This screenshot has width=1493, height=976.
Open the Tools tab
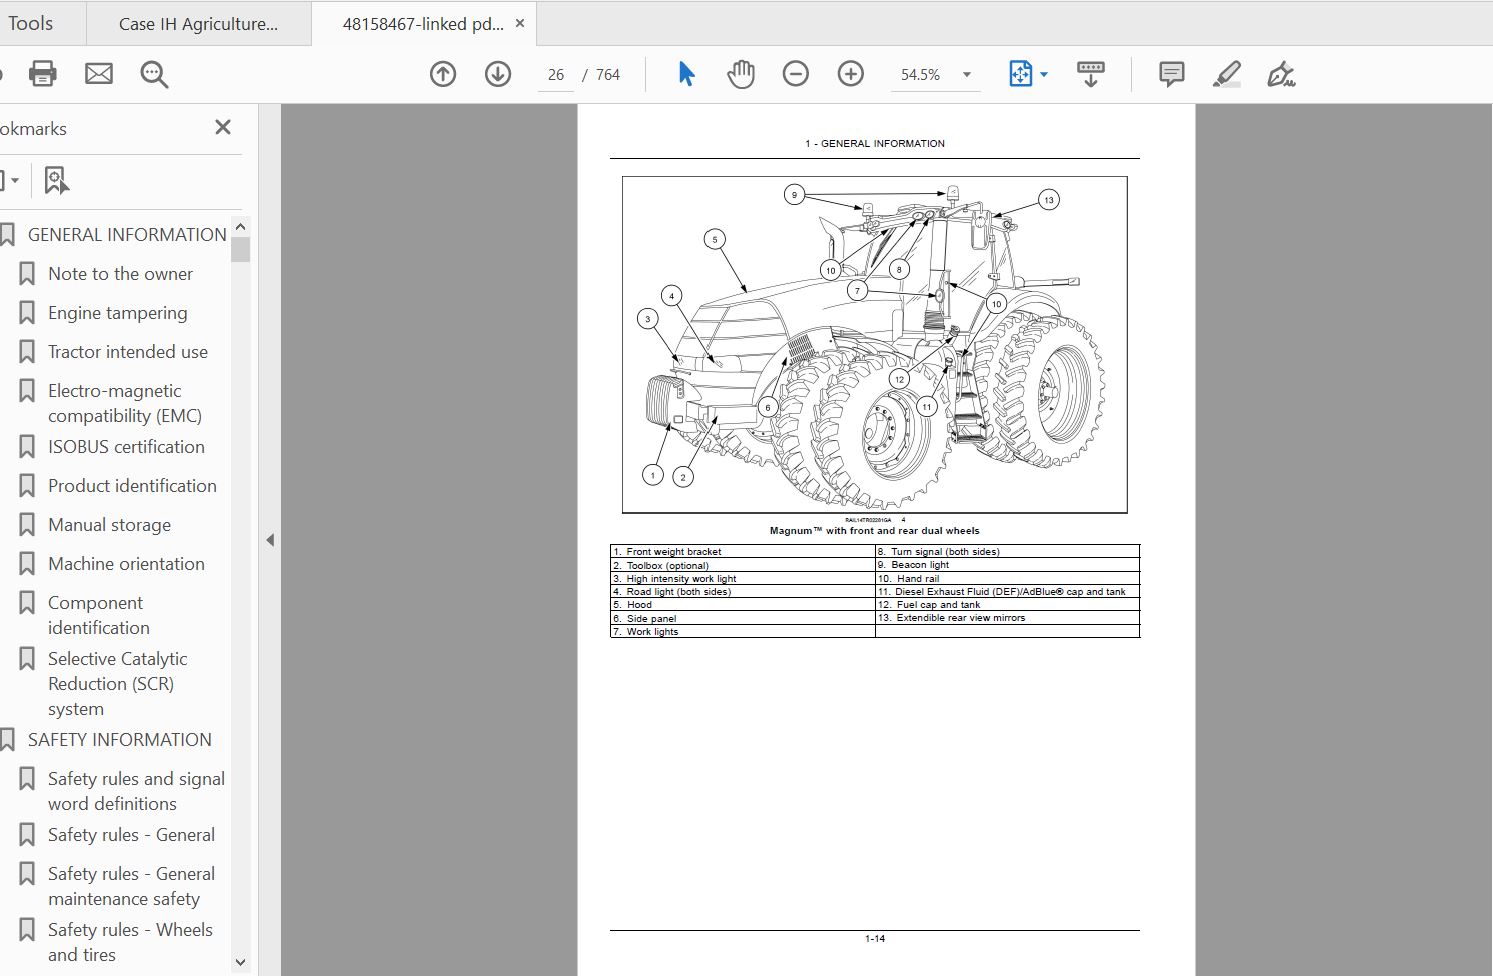click(x=30, y=23)
